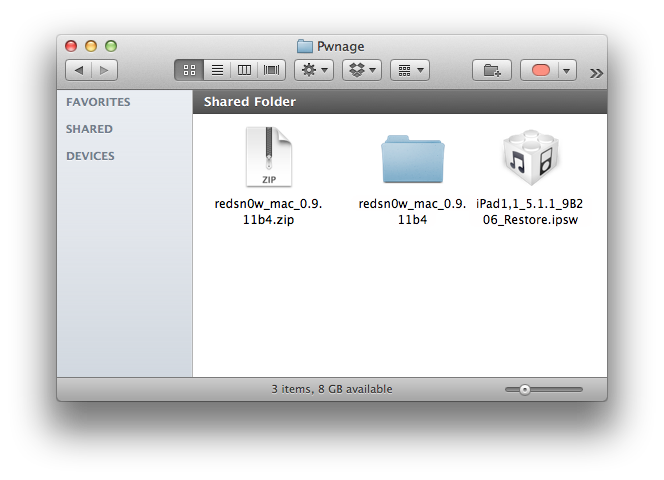Select the redsn0w_mac_0.9.11b4 folder icon
Screen dimensions: 664x480
click(x=411, y=159)
